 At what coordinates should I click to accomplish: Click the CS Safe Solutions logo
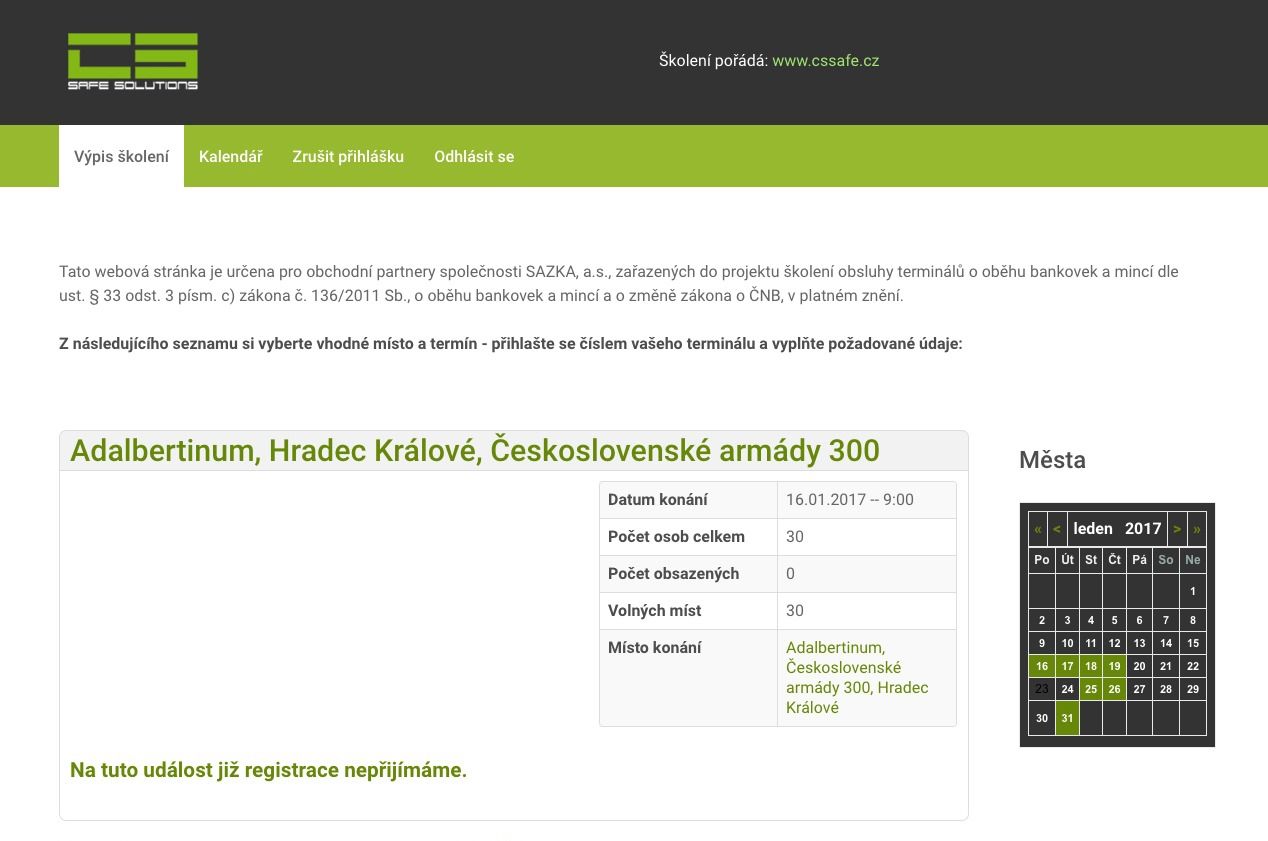tap(133, 61)
